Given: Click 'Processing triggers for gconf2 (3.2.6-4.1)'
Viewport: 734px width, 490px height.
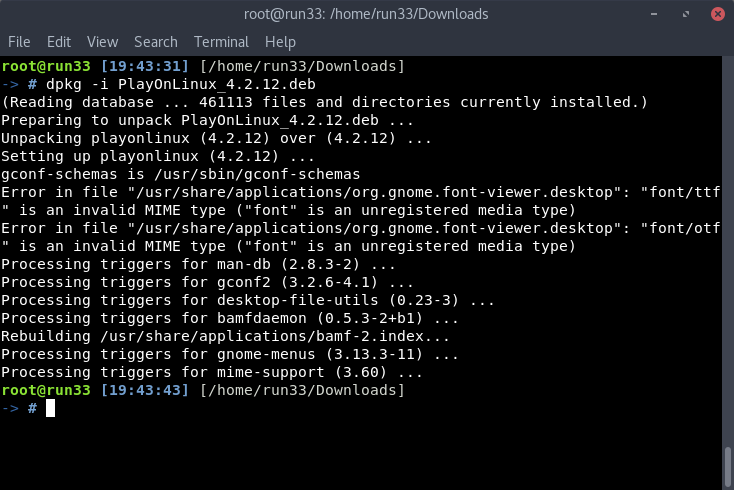Looking at the screenshot, I should (x=207, y=282).
